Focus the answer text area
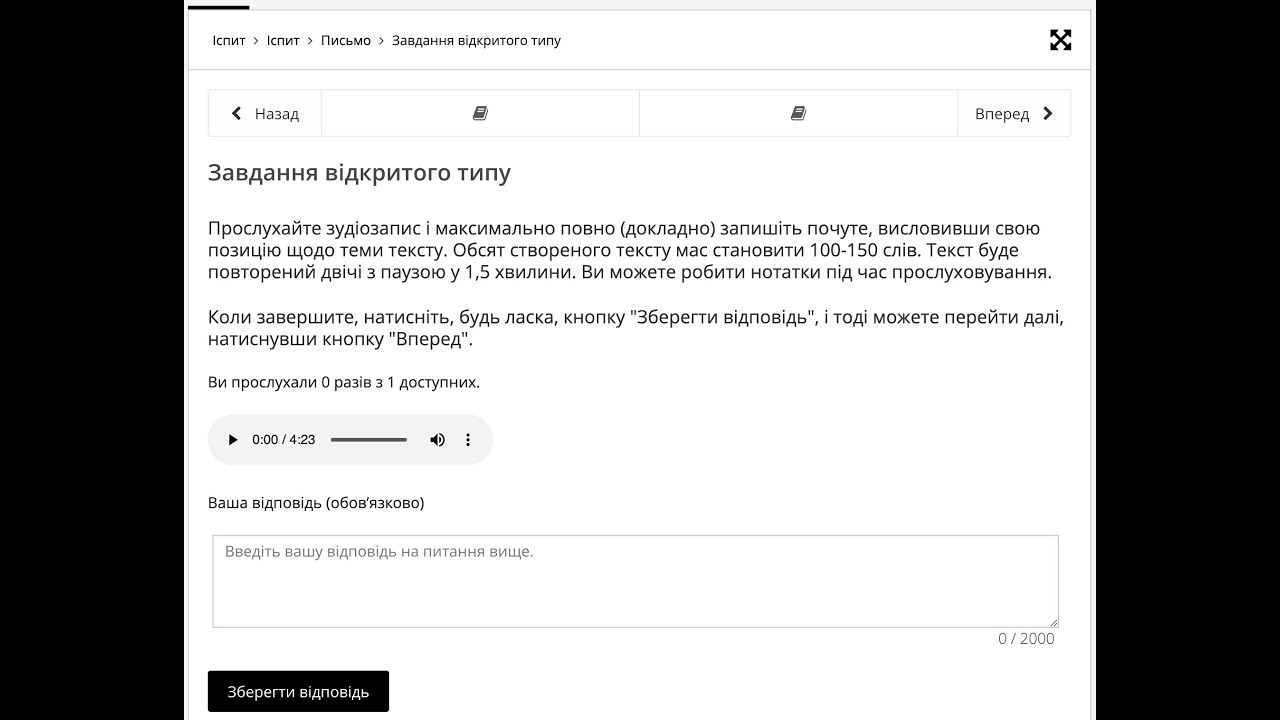1280x720 pixels. pos(635,581)
